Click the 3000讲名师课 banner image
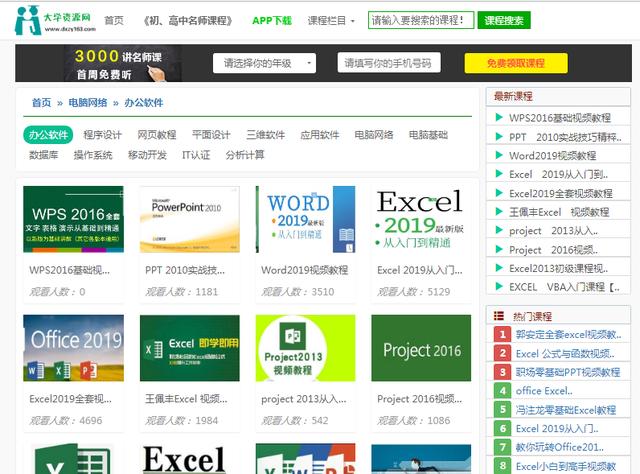Image resolution: width=640 pixels, height=474 pixels. tap(122, 63)
